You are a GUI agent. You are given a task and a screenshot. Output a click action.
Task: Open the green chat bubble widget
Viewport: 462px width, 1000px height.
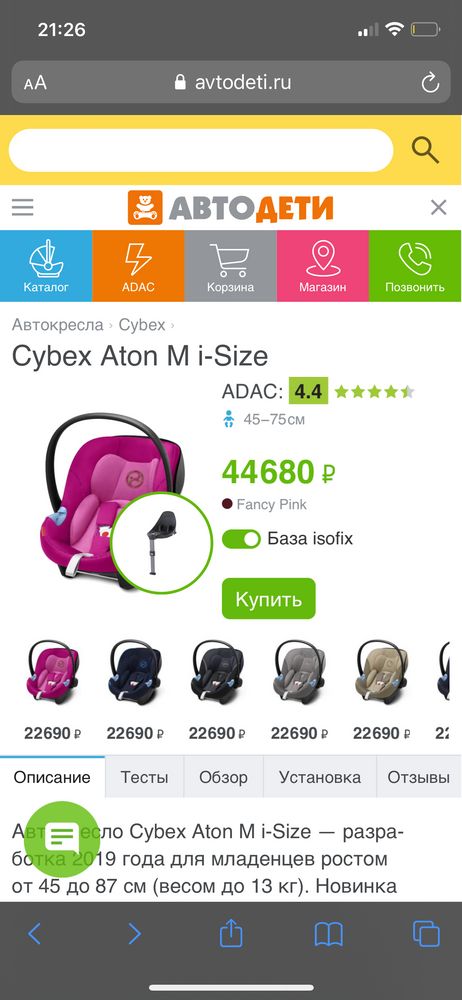(62, 838)
